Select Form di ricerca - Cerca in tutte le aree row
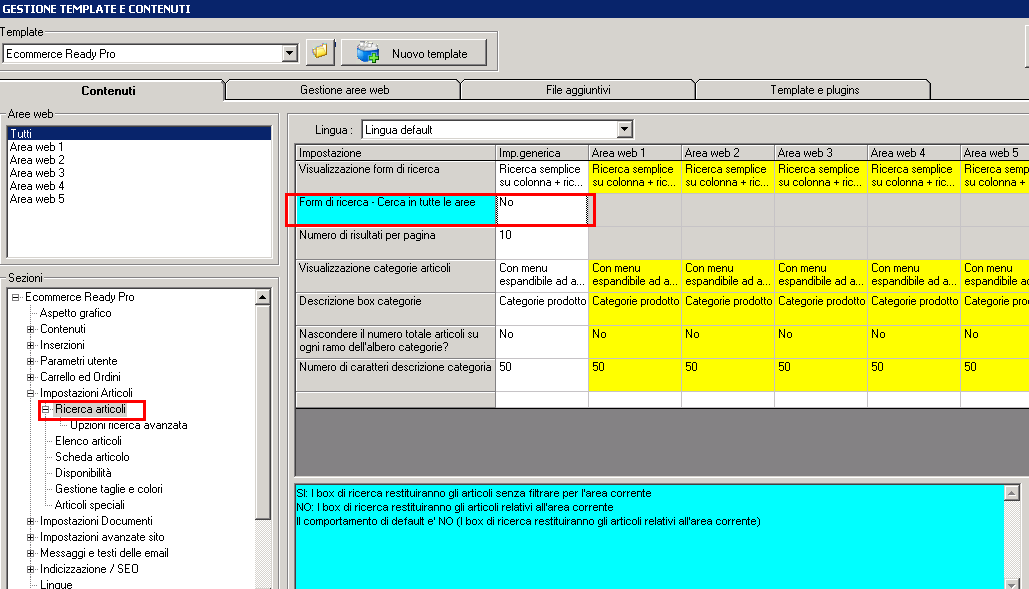The image size is (1029, 589). point(396,210)
